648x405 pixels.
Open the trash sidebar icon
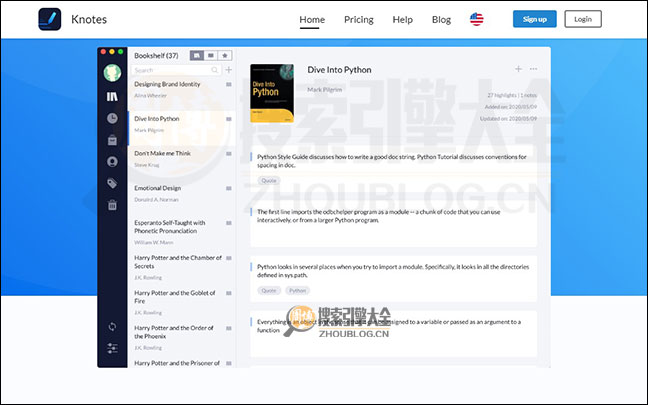tap(112, 205)
